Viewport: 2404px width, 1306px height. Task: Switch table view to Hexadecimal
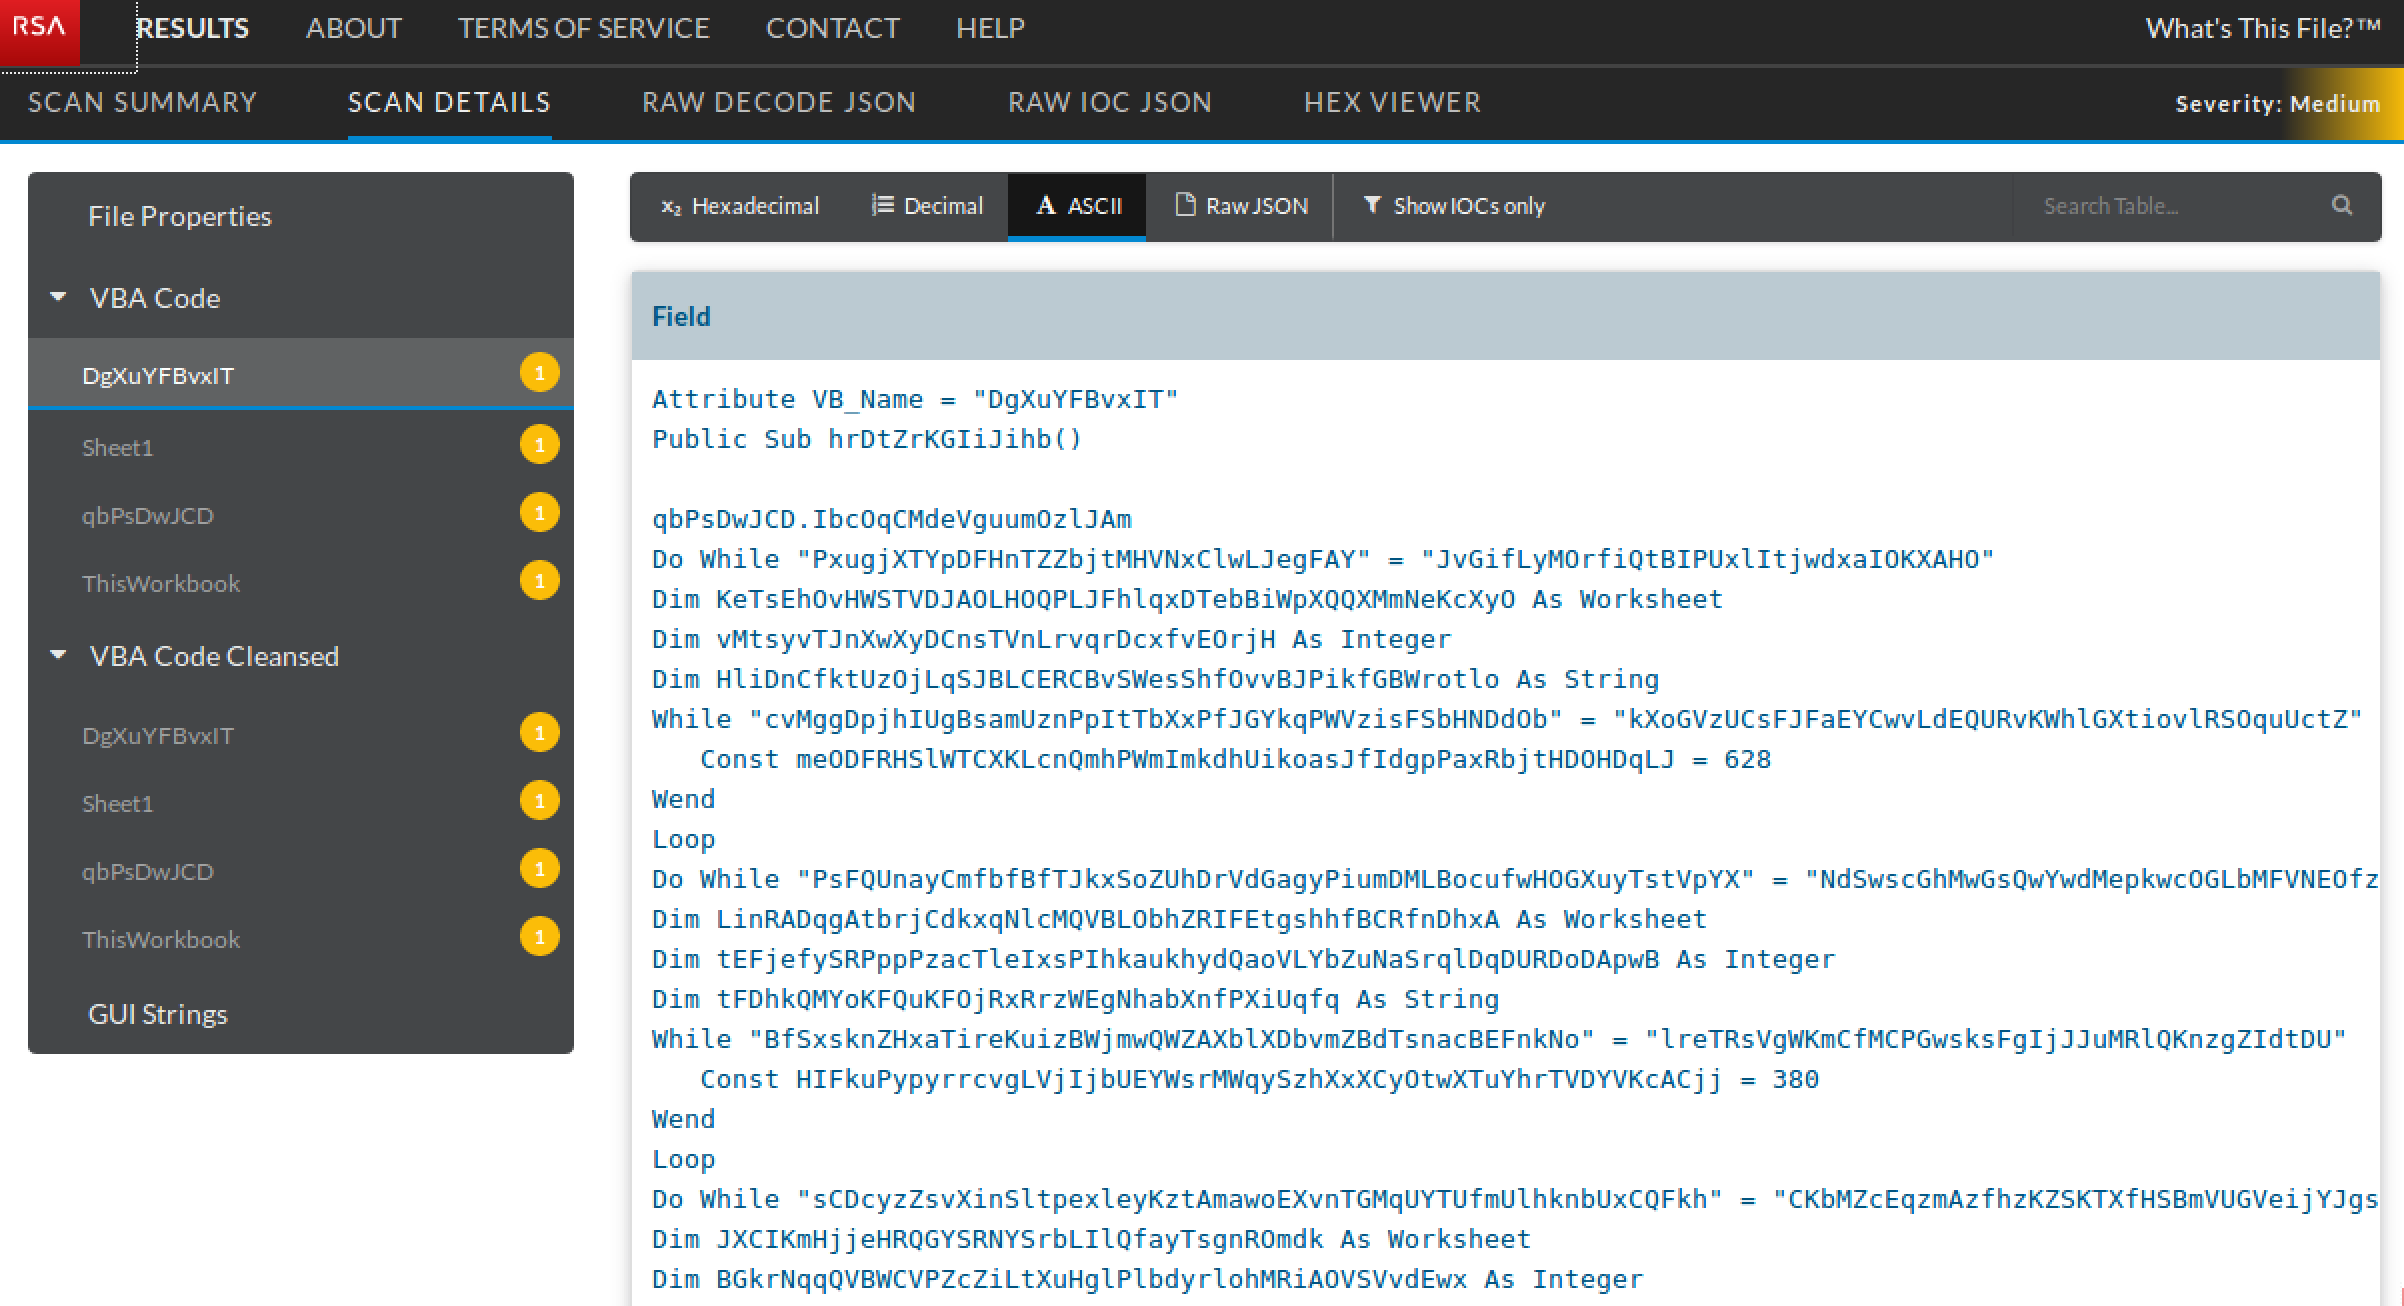pyautogui.click(x=740, y=206)
